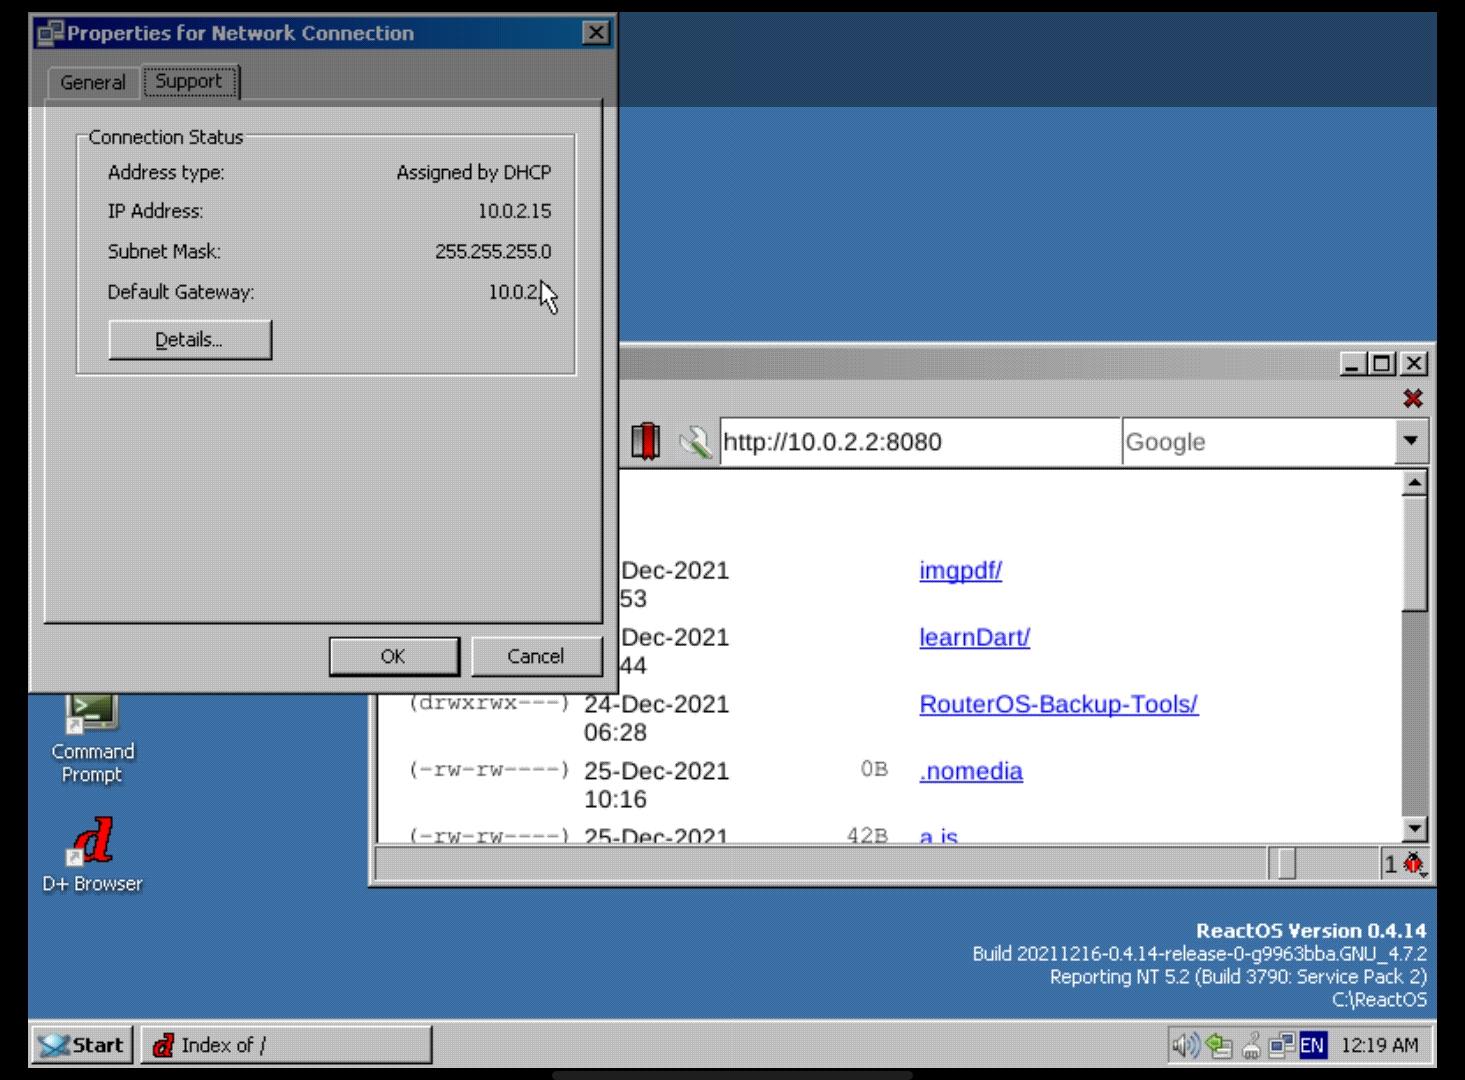Dismiss dialog with Cancel button

[x=536, y=656]
